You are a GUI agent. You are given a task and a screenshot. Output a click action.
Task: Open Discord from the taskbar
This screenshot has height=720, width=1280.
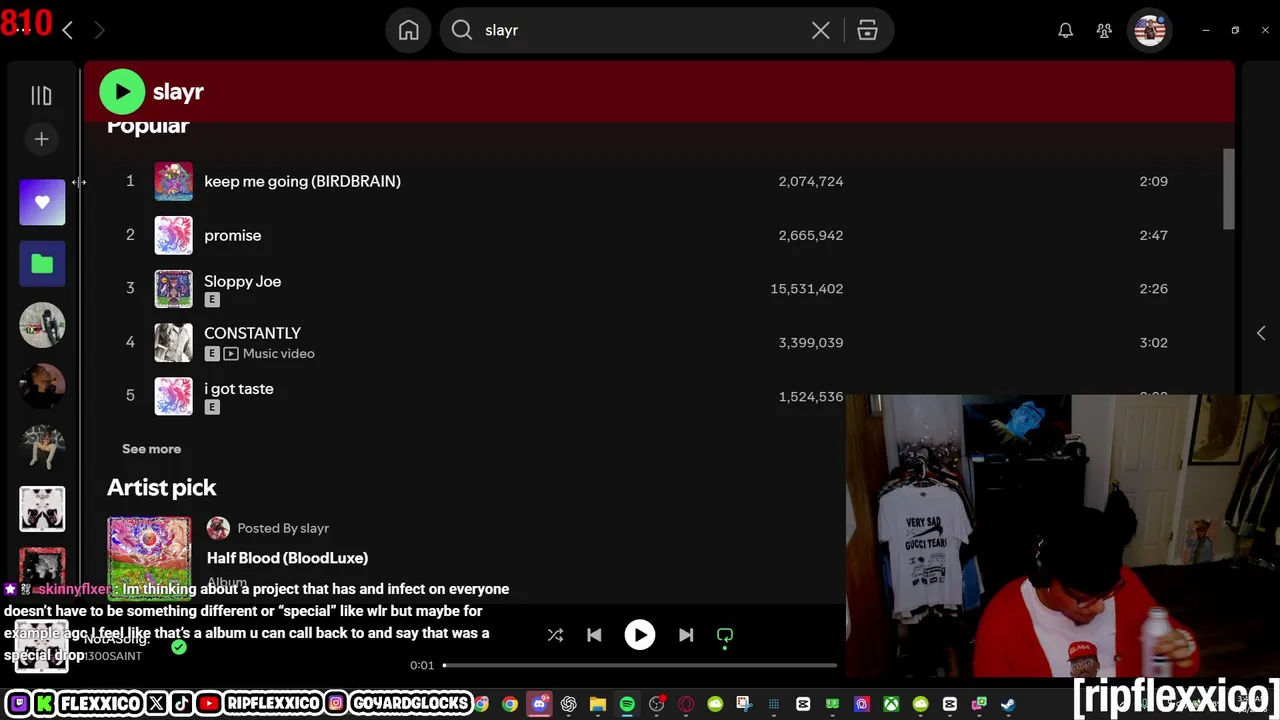[539, 704]
